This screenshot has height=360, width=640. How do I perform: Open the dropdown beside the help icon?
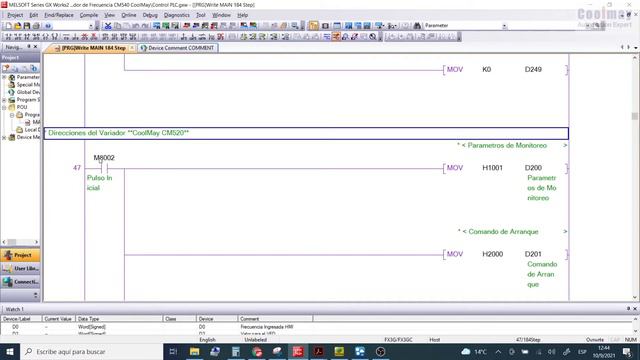coord(91,26)
